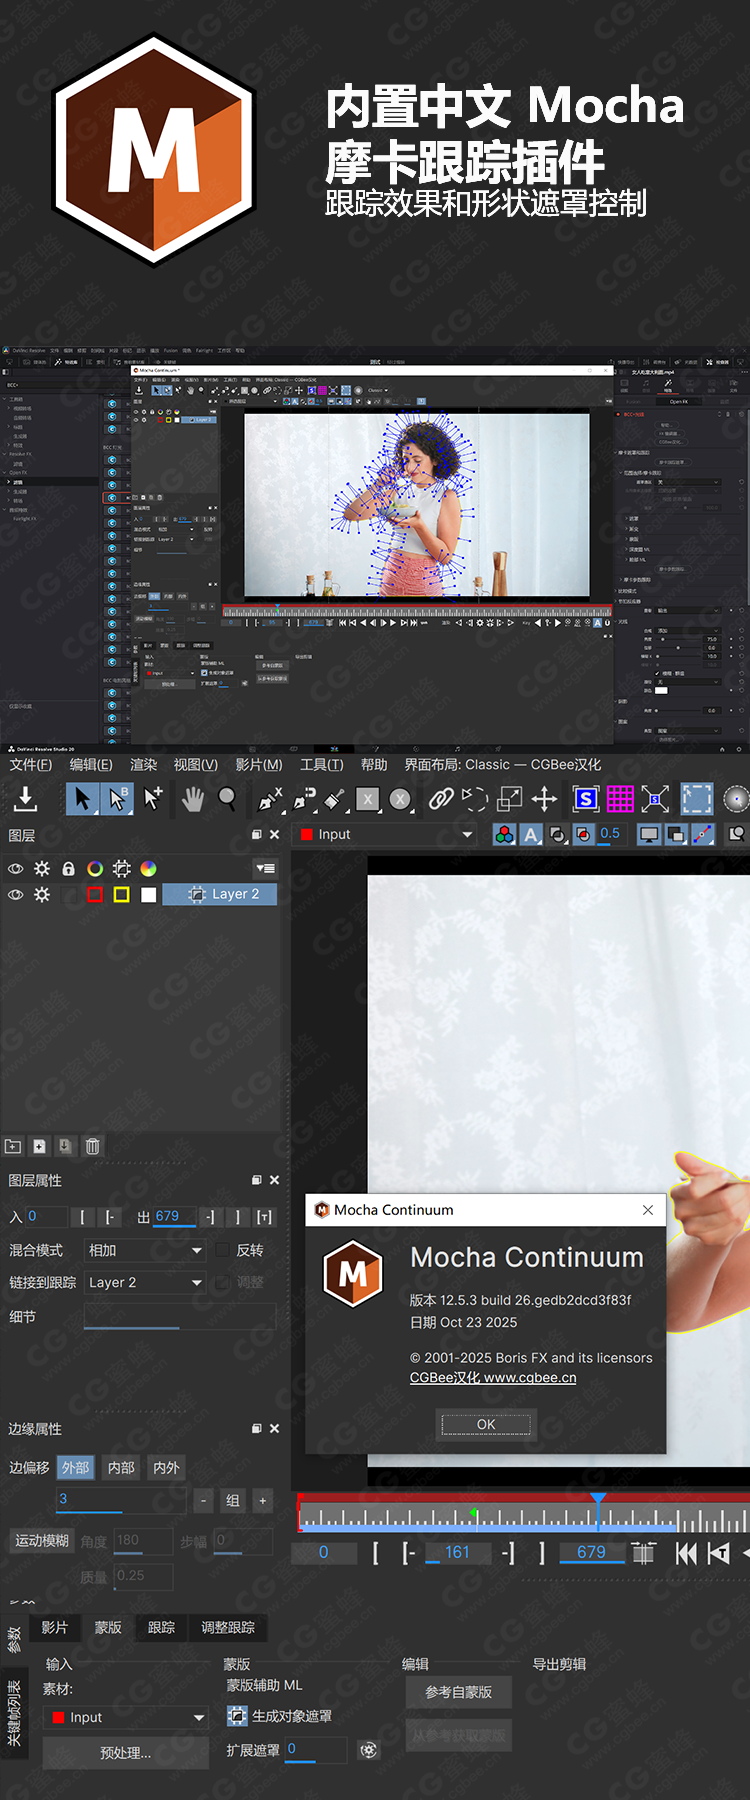Toggle the 运动模糊 motion blur button

point(42,1540)
